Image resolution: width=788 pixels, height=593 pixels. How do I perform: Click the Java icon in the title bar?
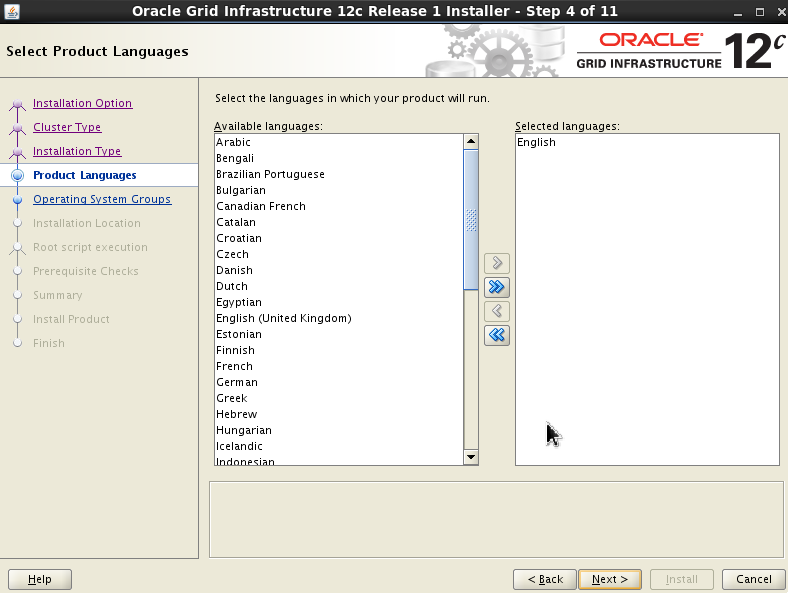pyautogui.click(x=12, y=11)
